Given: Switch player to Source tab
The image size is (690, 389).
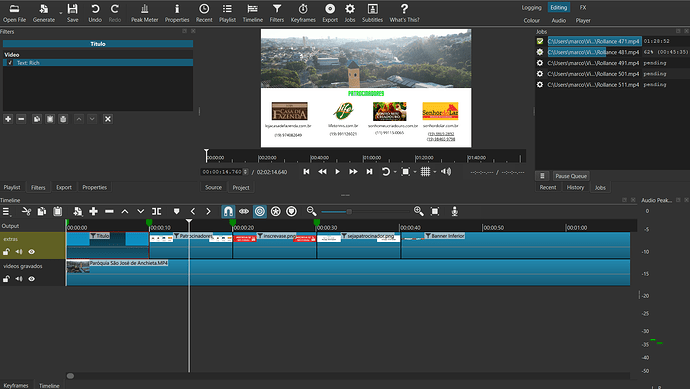Looking at the screenshot, I should (x=213, y=187).
